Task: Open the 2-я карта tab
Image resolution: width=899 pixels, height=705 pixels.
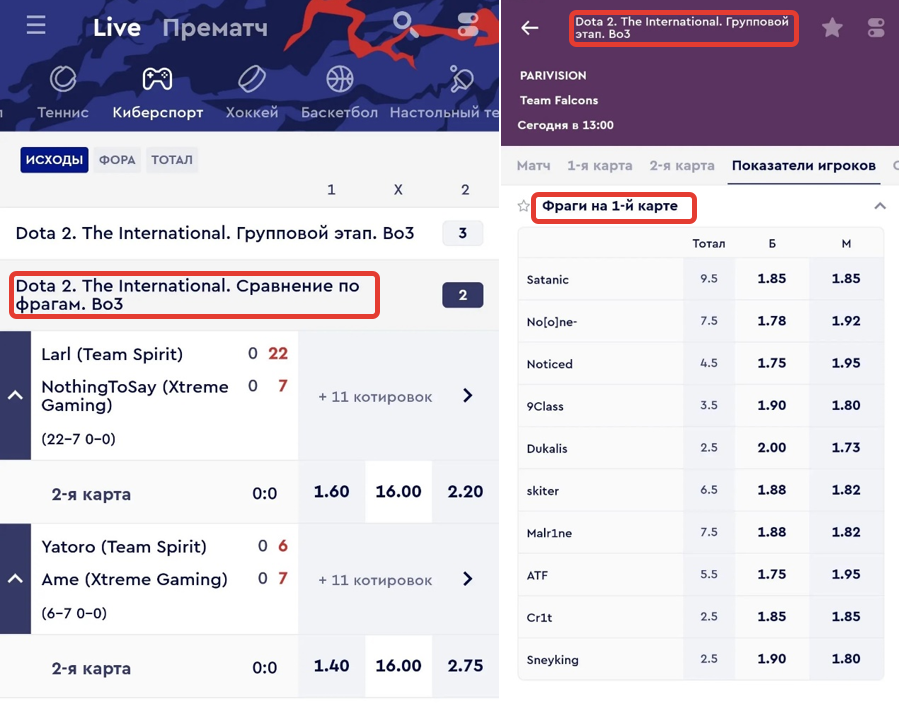Action: tap(682, 166)
